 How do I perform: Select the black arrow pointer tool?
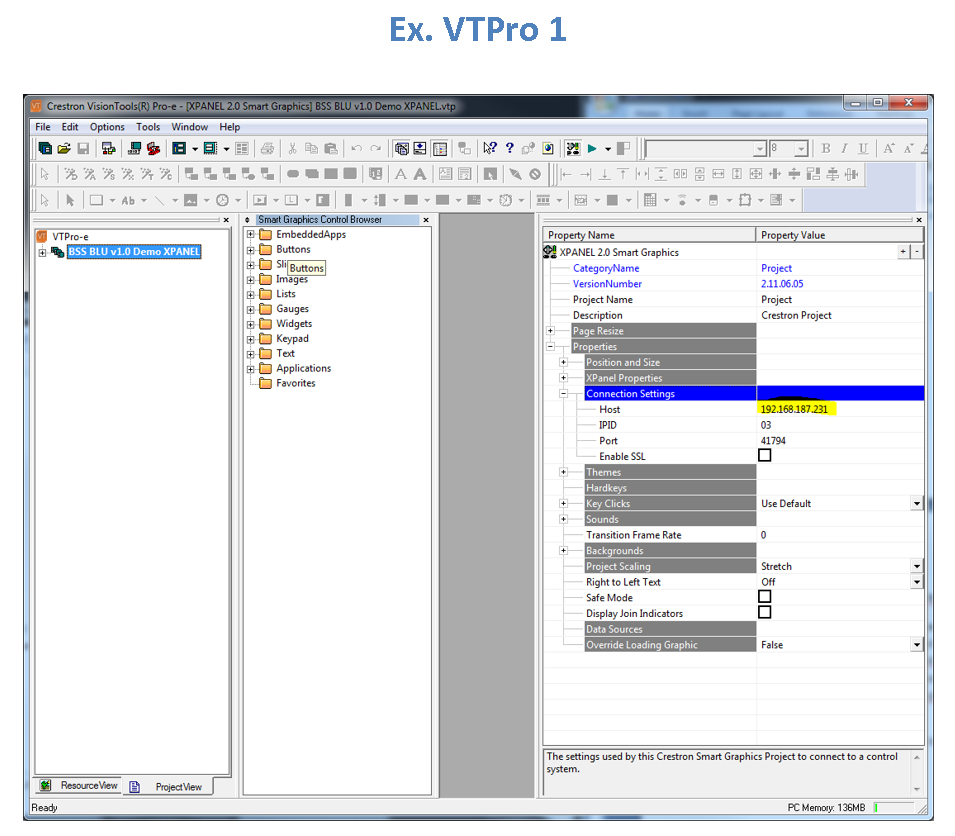click(x=70, y=200)
